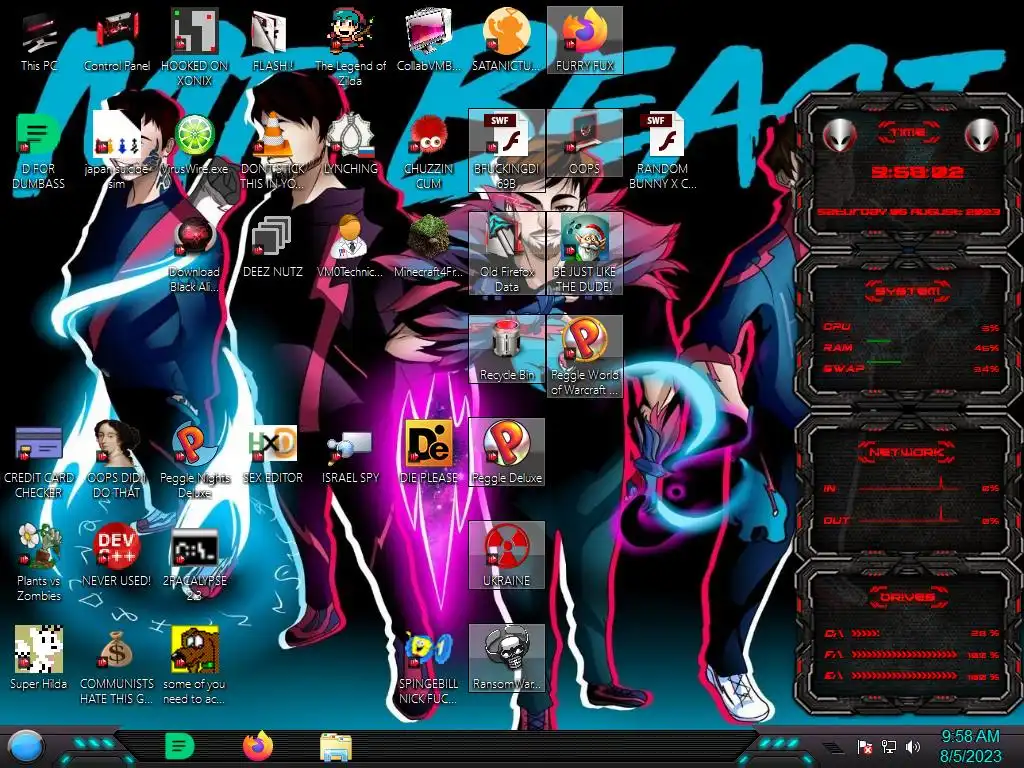
Task: Click the VirusWire.exe lime icon
Action: tap(195, 145)
